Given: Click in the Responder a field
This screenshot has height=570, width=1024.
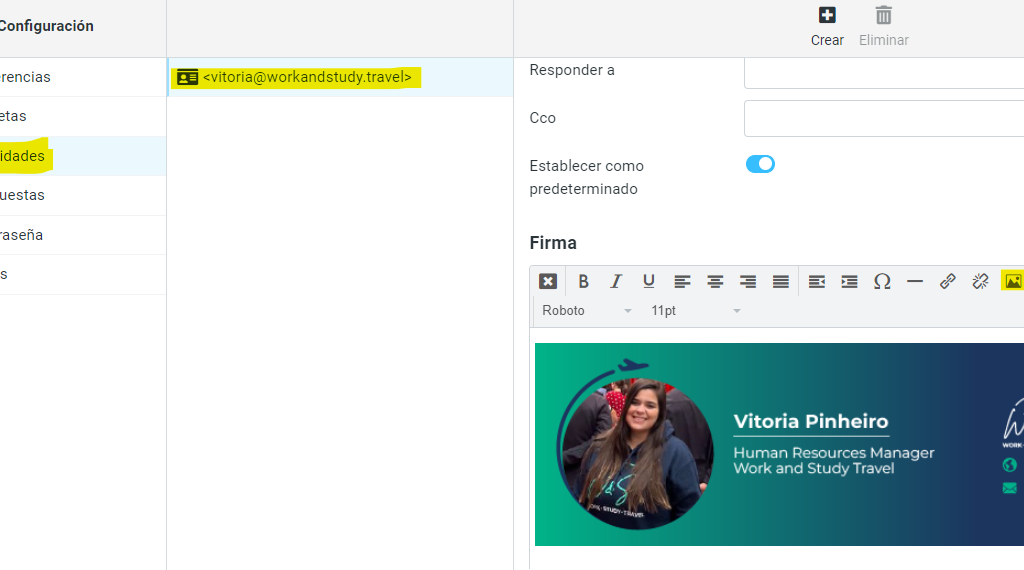Looking at the screenshot, I should pos(884,72).
